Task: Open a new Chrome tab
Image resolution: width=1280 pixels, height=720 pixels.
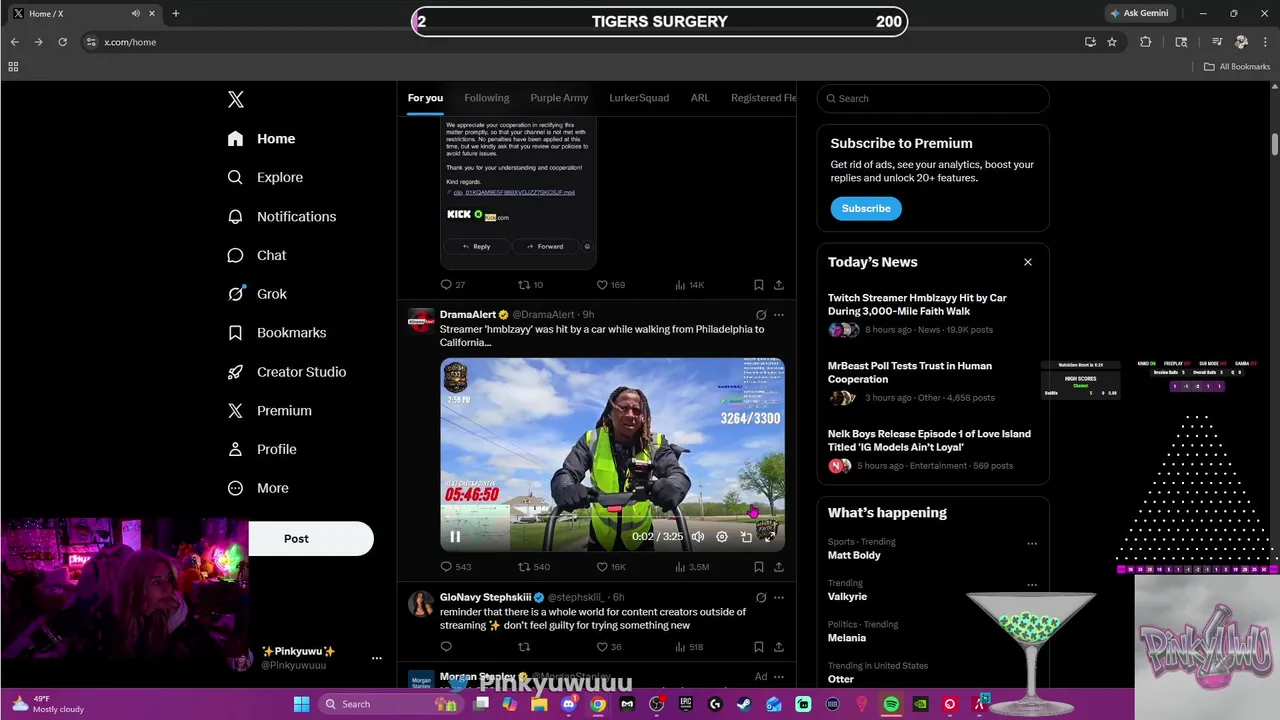Action: 175,13
